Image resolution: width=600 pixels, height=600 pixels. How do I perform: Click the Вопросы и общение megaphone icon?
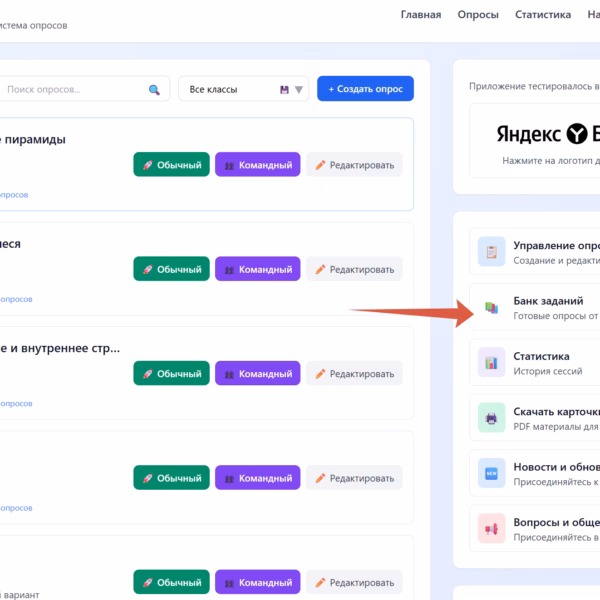pos(492,529)
